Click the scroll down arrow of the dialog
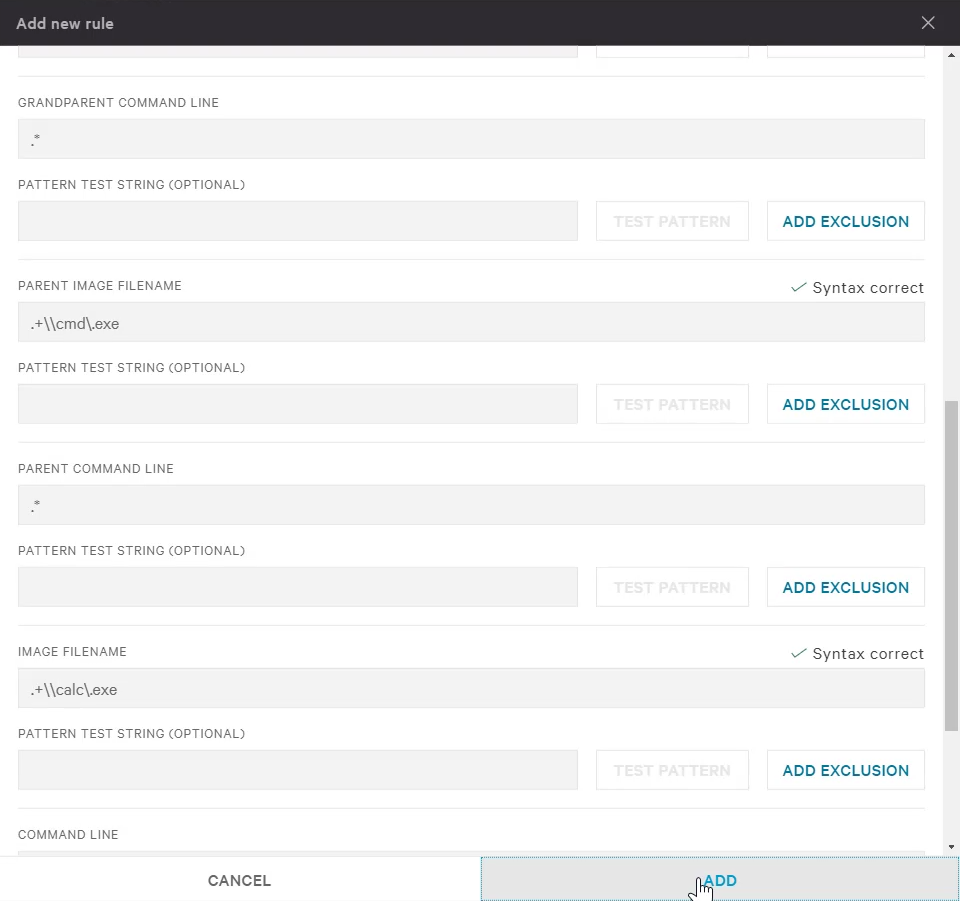960x901 pixels. coord(951,847)
